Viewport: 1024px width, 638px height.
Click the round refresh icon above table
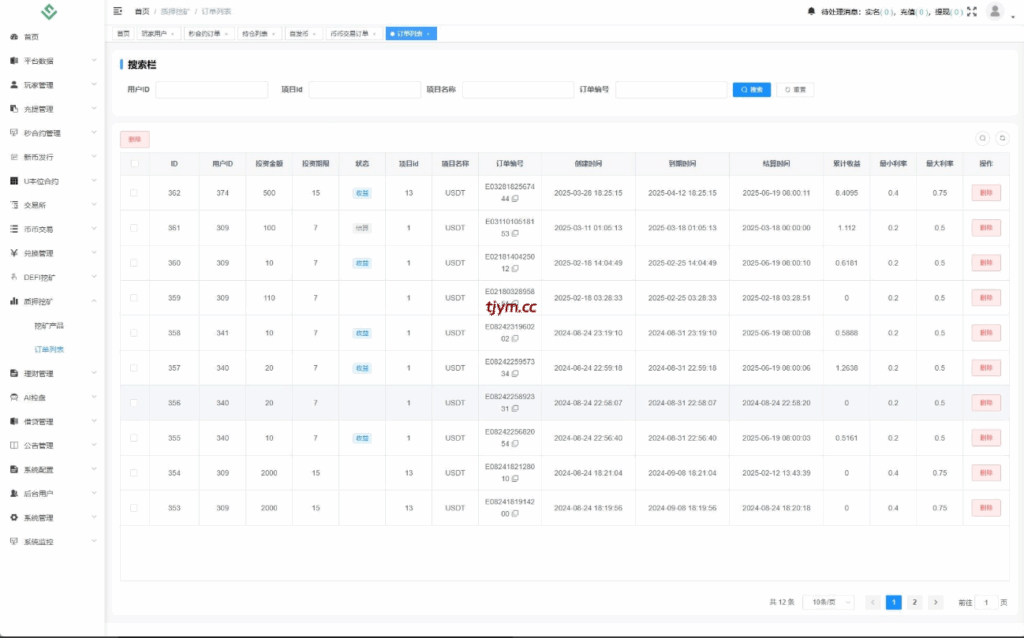(x=1002, y=139)
